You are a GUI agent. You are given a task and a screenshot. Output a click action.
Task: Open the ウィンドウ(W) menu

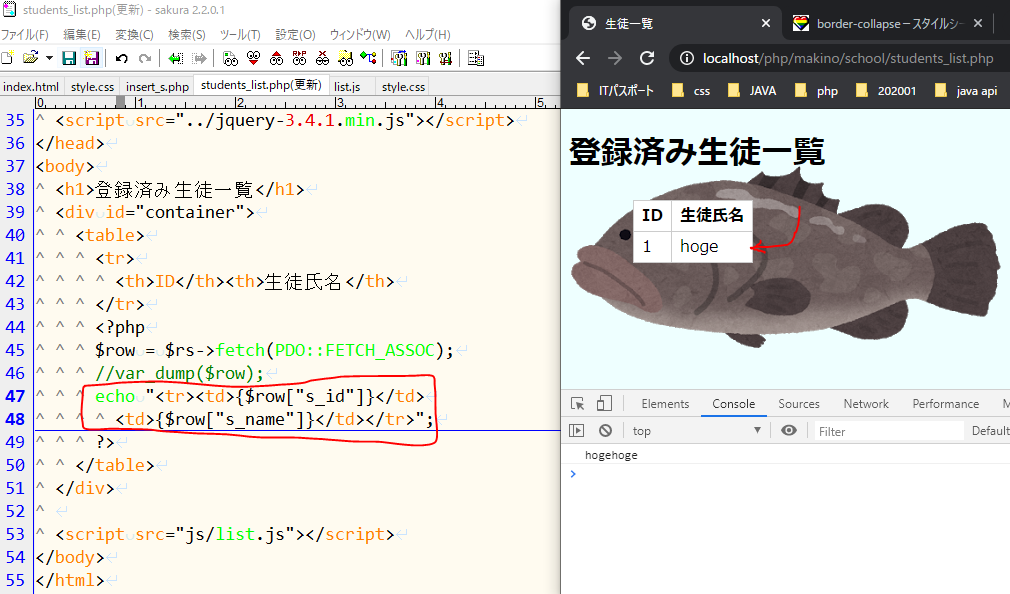point(360,35)
